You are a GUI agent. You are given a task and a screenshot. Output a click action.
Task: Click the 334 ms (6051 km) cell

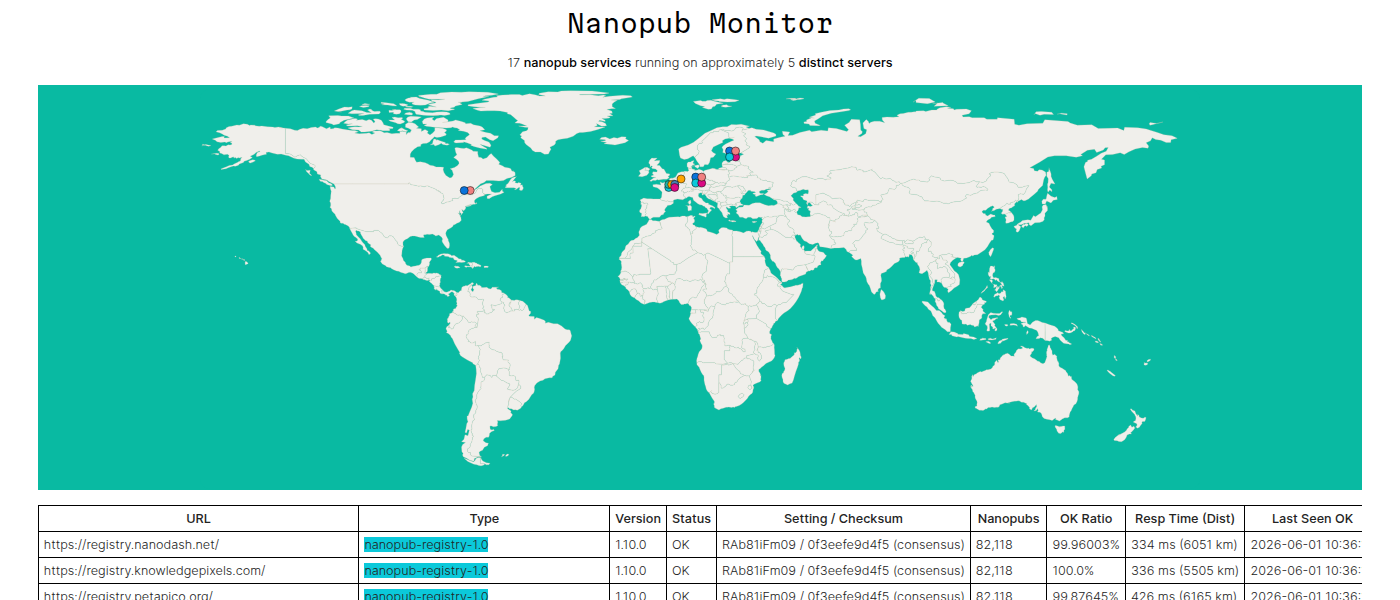tap(1185, 545)
